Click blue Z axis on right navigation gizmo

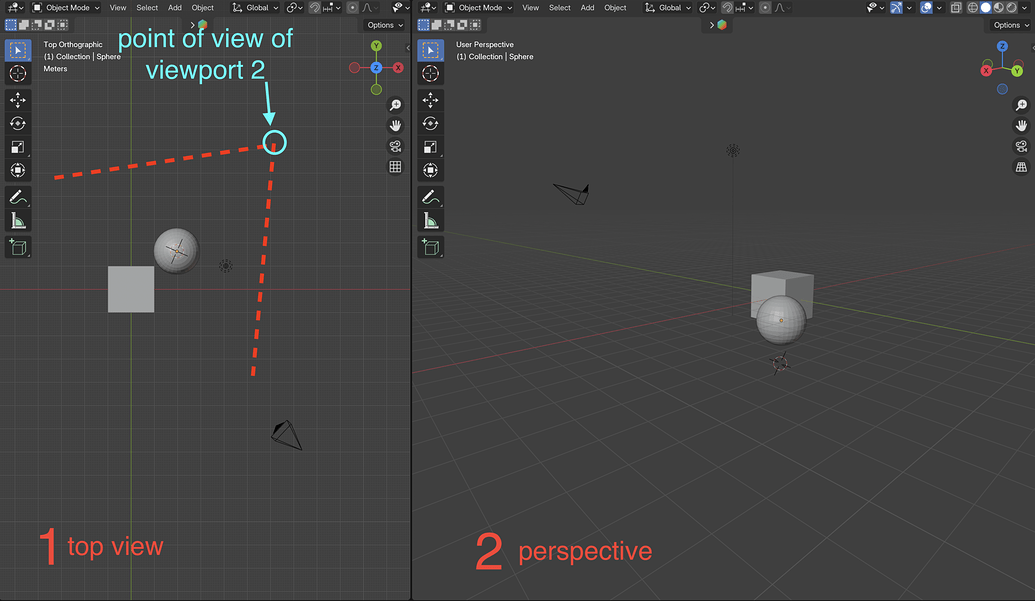pyautogui.click(x=1002, y=46)
